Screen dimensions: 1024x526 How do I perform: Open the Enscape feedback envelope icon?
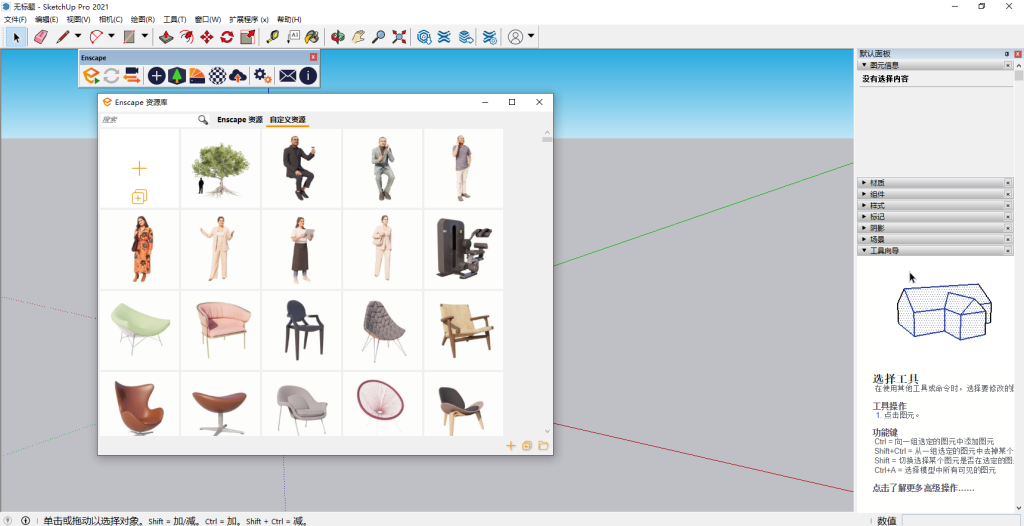(287, 75)
